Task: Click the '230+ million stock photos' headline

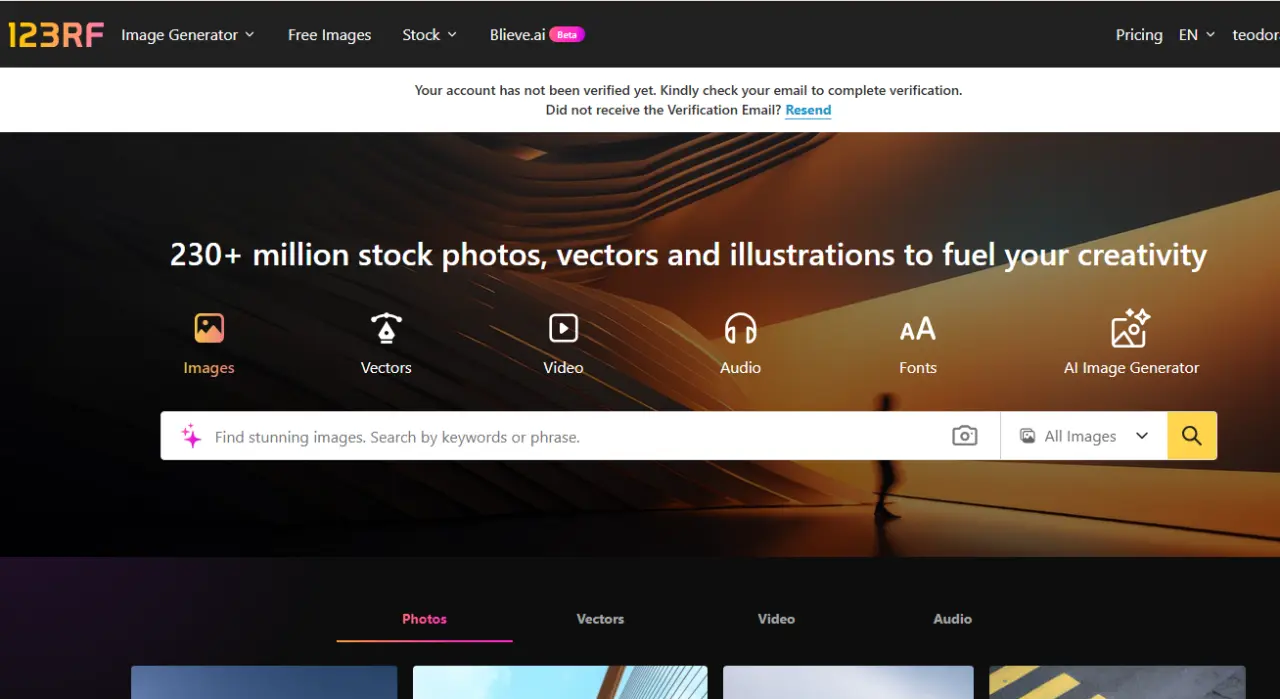Action: [x=688, y=254]
